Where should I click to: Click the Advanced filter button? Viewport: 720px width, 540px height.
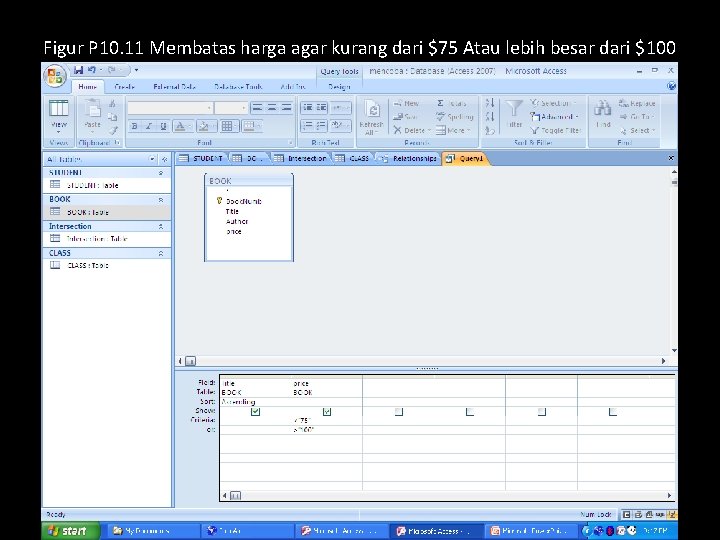pos(555,117)
